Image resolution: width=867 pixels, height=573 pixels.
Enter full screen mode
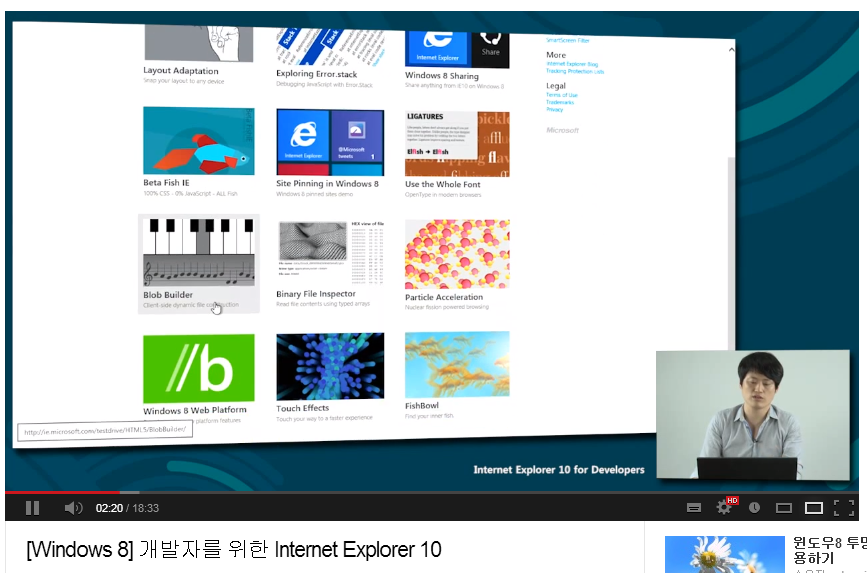pos(844,508)
